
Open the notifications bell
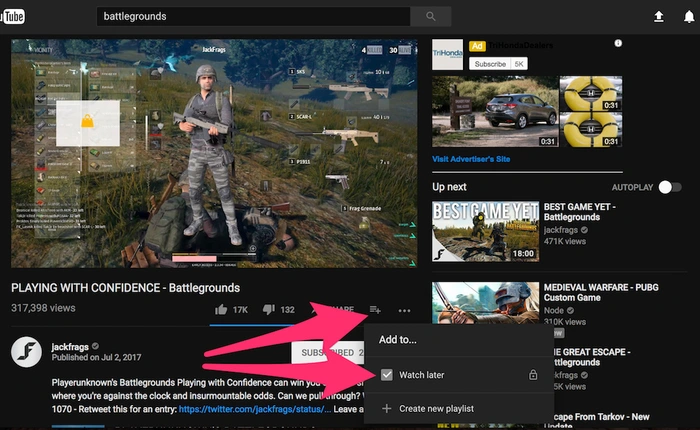[x=685, y=17]
